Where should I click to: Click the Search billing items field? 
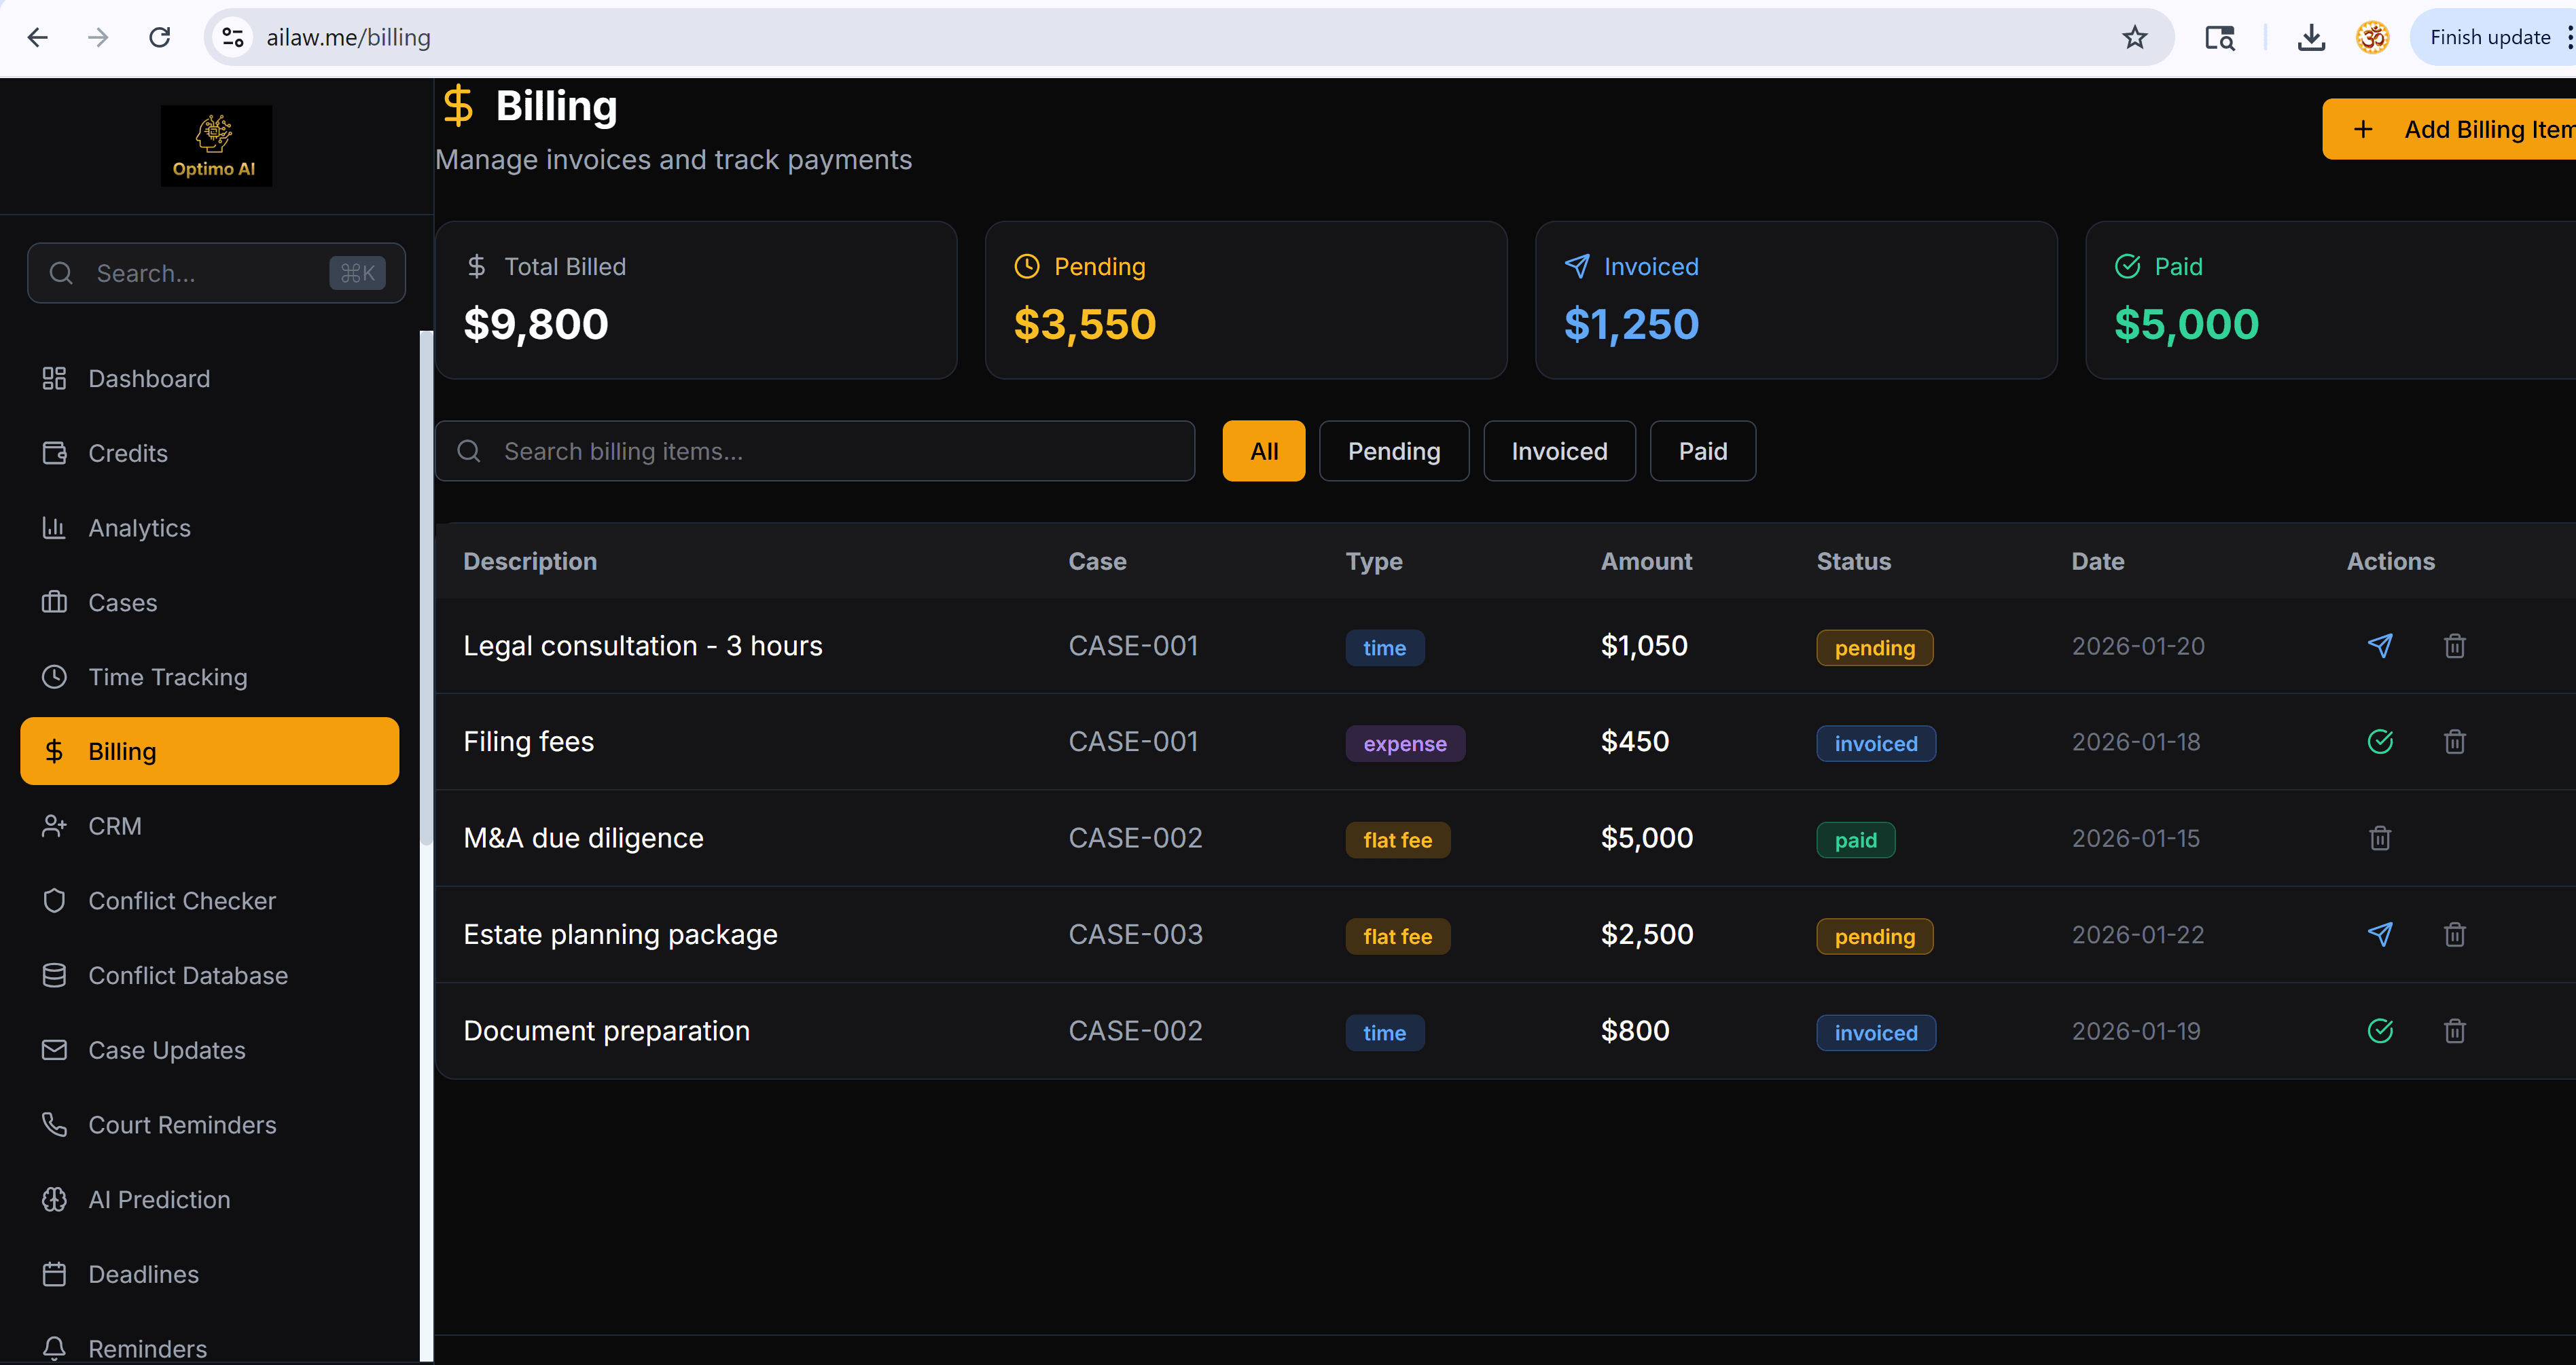click(830, 451)
